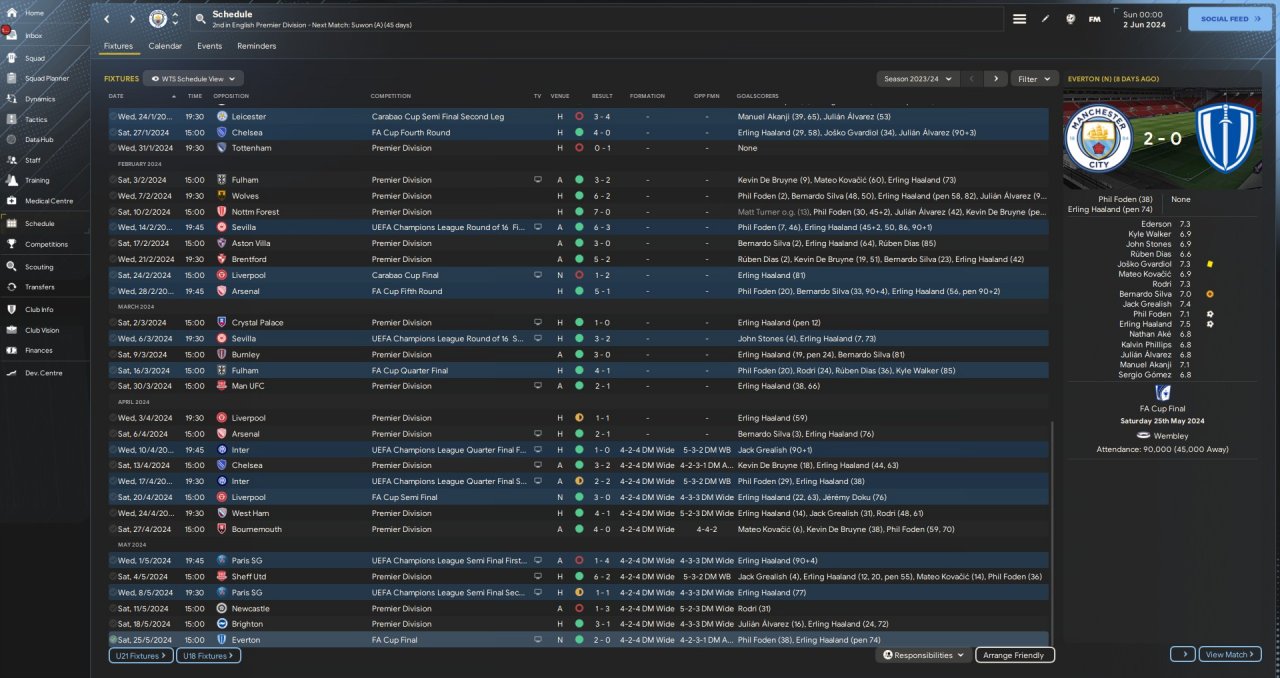
Task: Select the 11/5/2024 Newcastle row radio
Action: coord(113,608)
